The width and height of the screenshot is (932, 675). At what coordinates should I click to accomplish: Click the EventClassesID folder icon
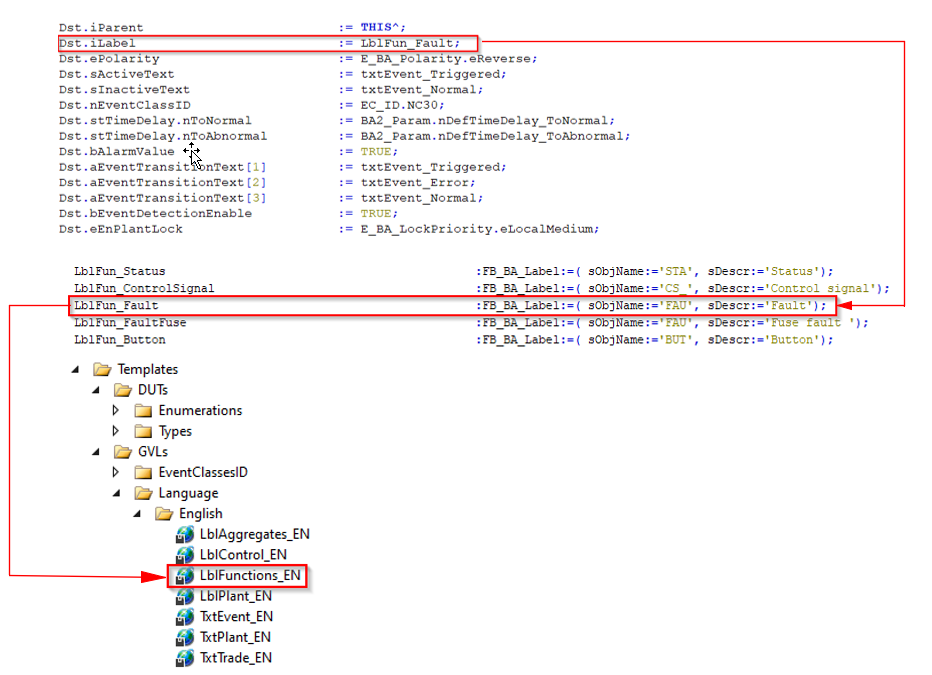coord(143,473)
